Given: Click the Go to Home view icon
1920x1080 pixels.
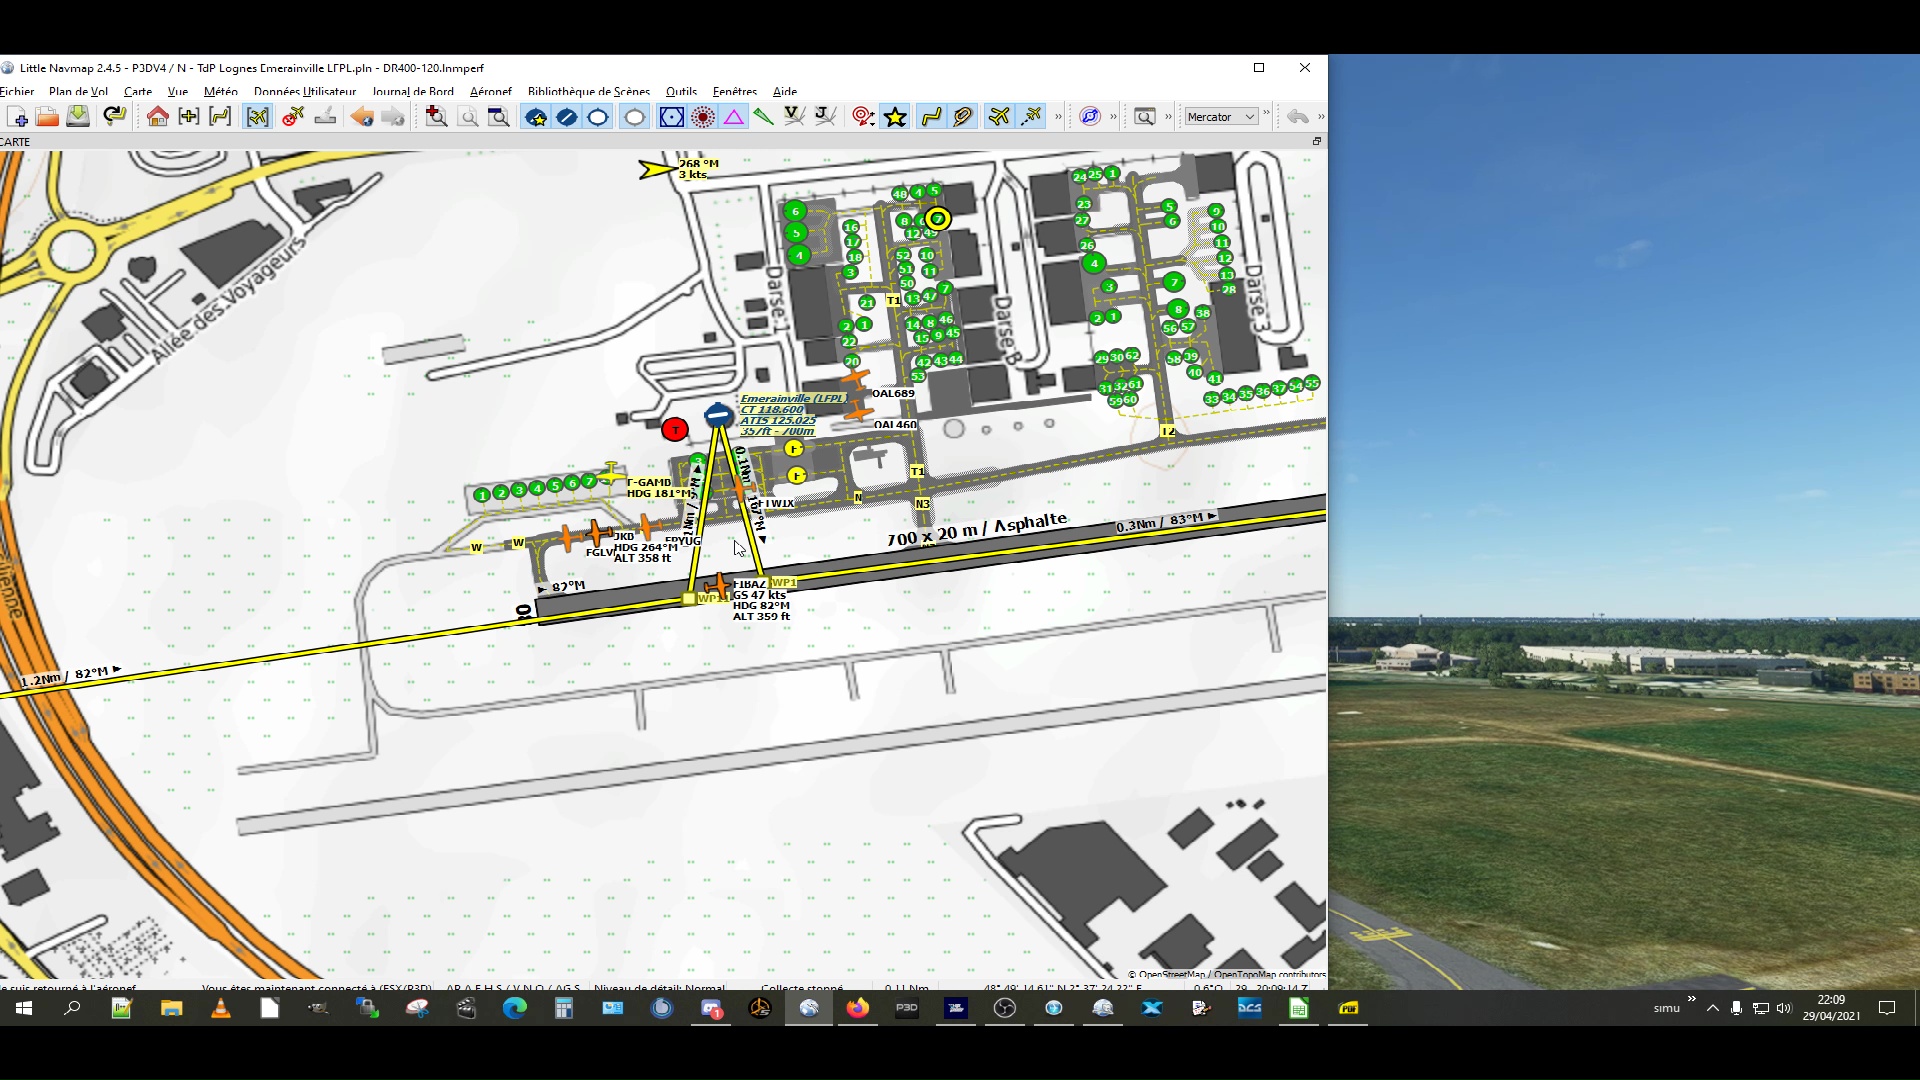Looking at the screenshot, I should (157, 117).
